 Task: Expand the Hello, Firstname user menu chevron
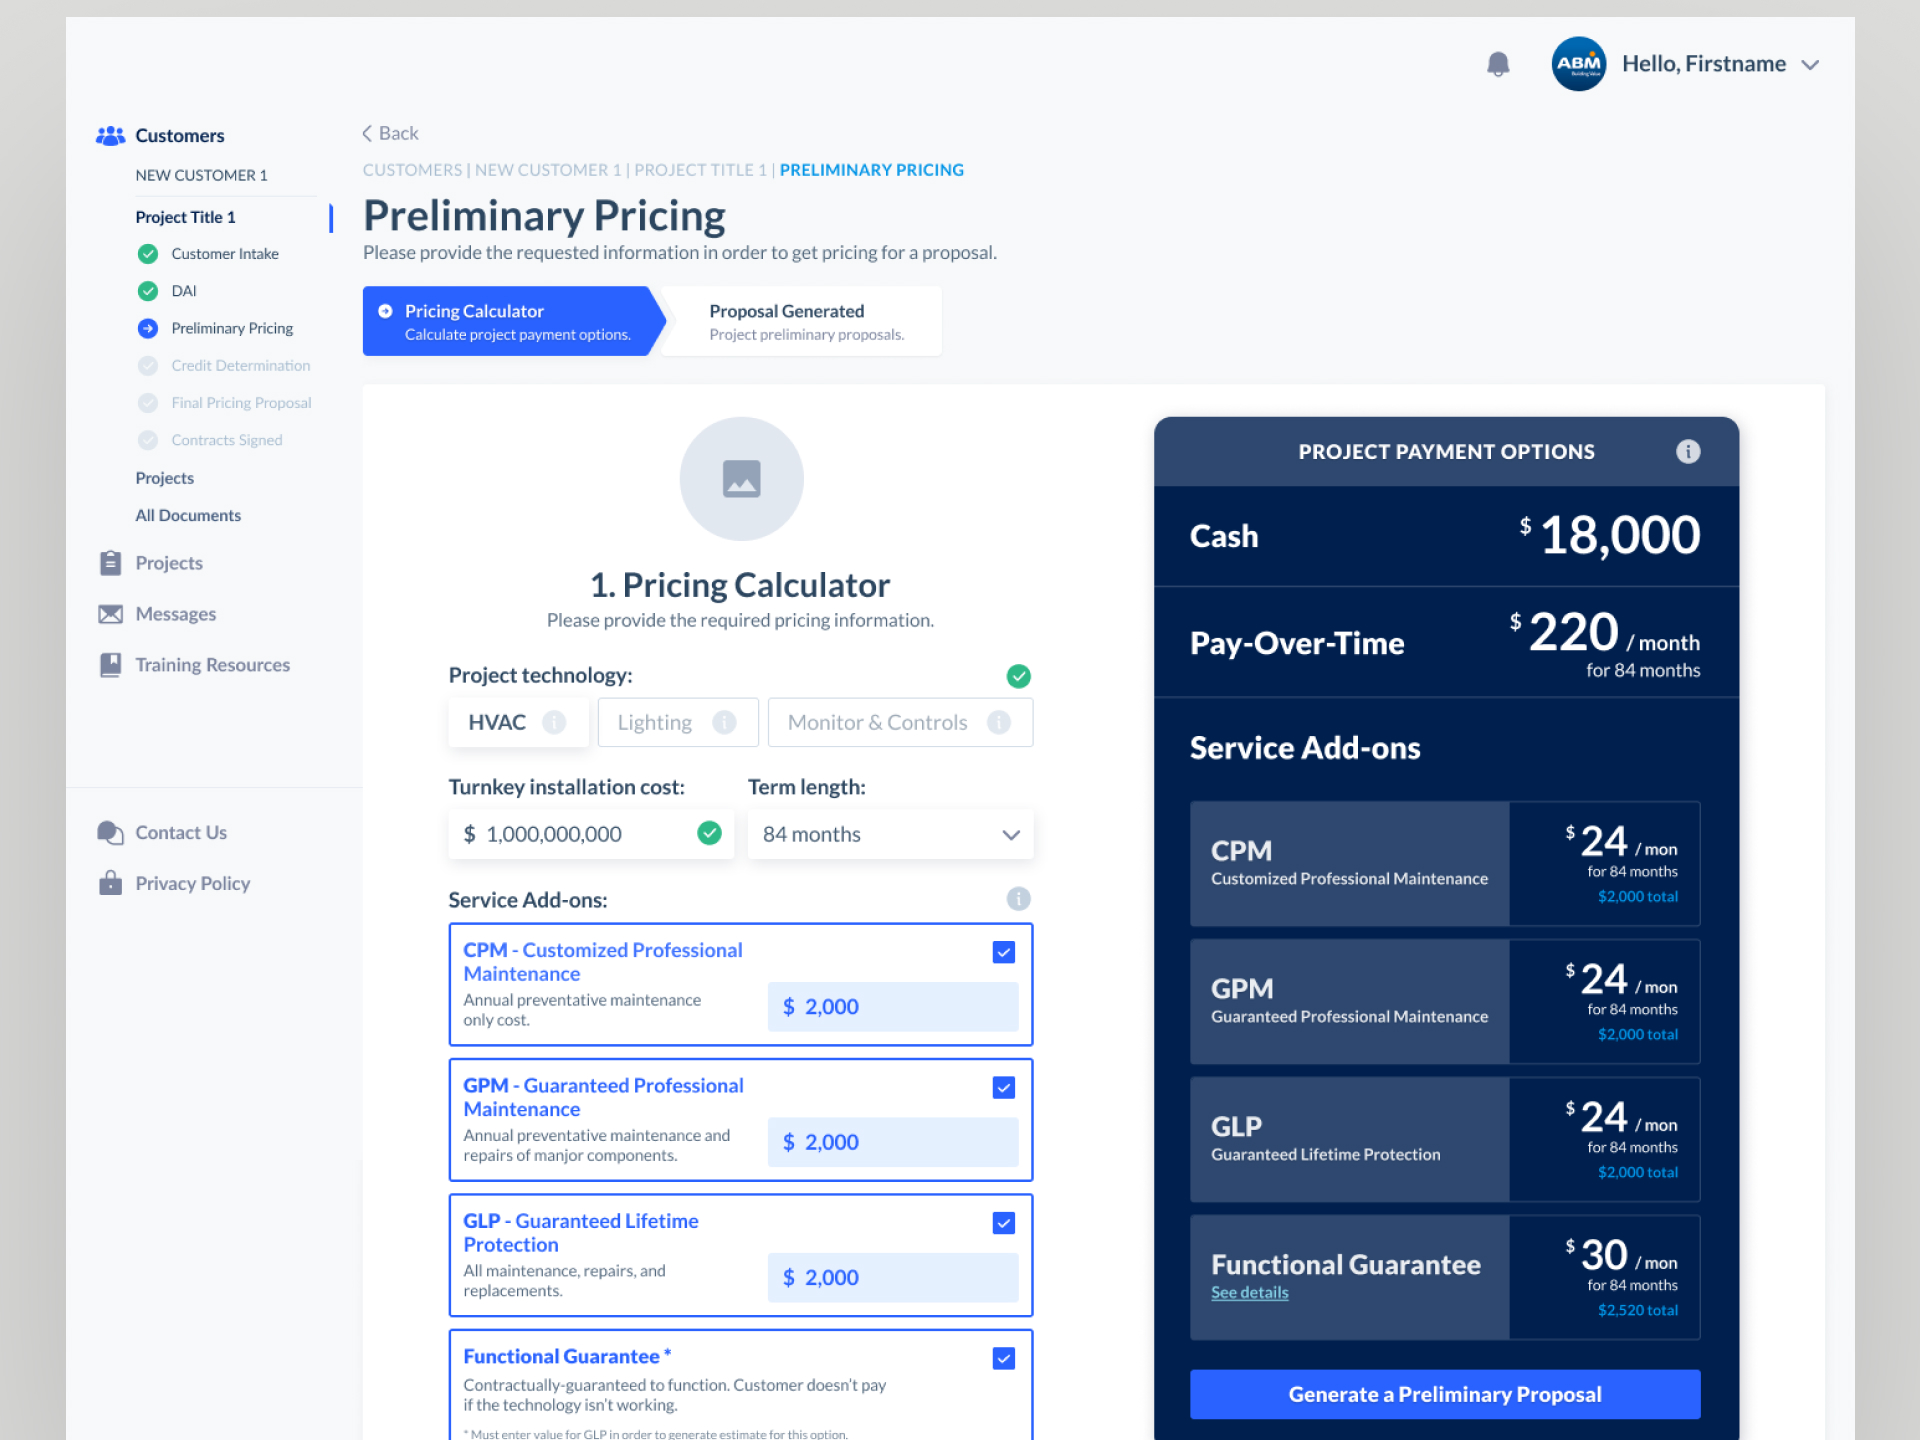click(1809, 65)
